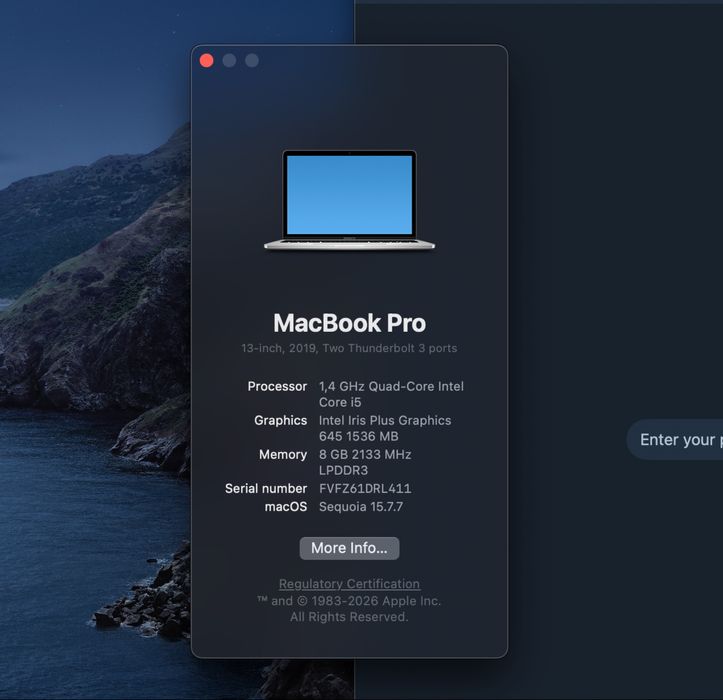Select the serial number FVFZ61DRL411

[x=365, y=488]
